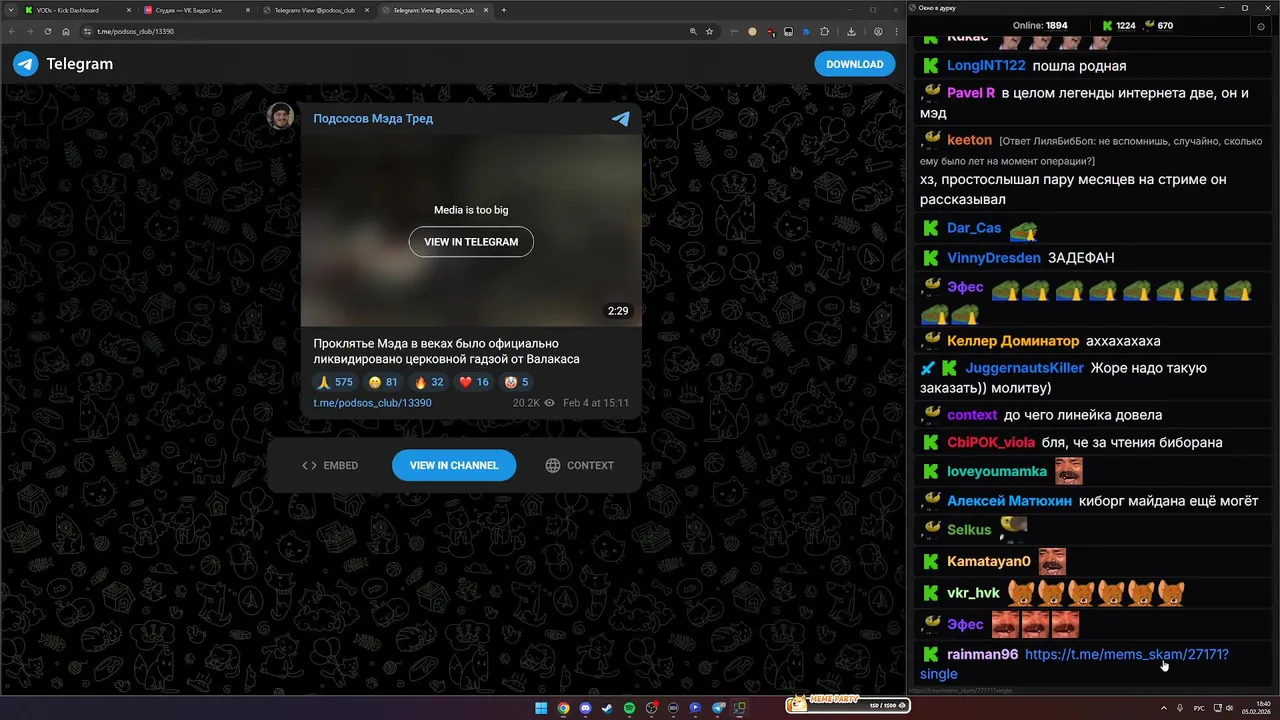Click the EMBED code option
This screenshot has width=1280, height=720.
coord(330,465)
